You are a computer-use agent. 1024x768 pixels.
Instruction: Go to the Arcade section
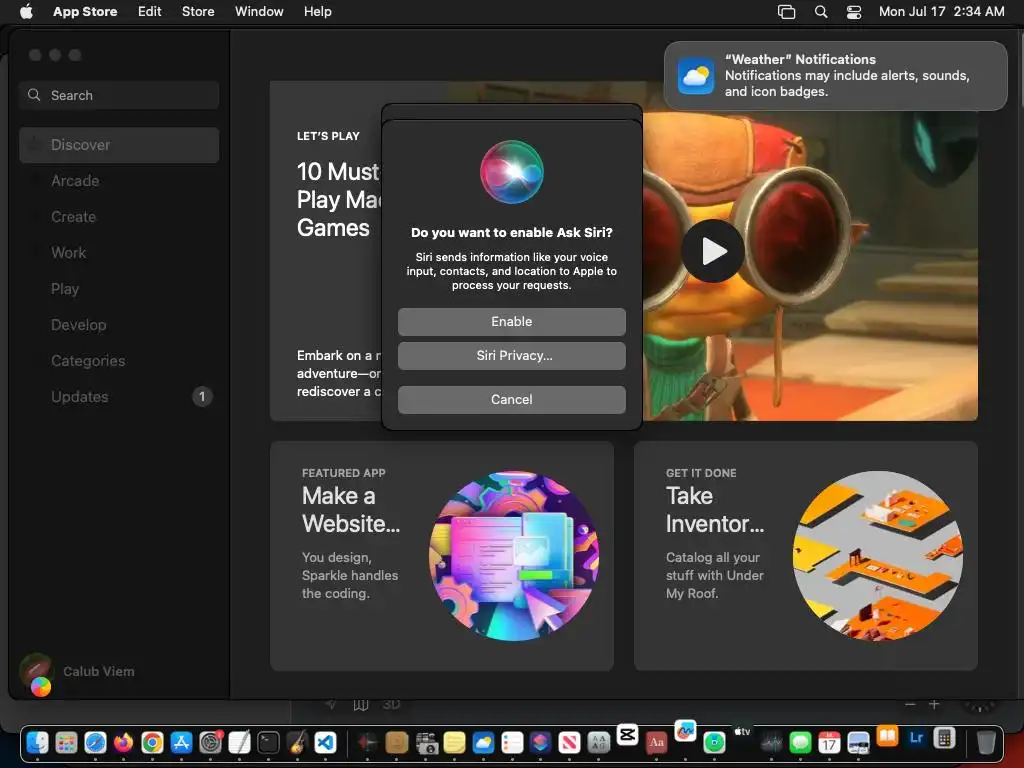pos(119,181)
